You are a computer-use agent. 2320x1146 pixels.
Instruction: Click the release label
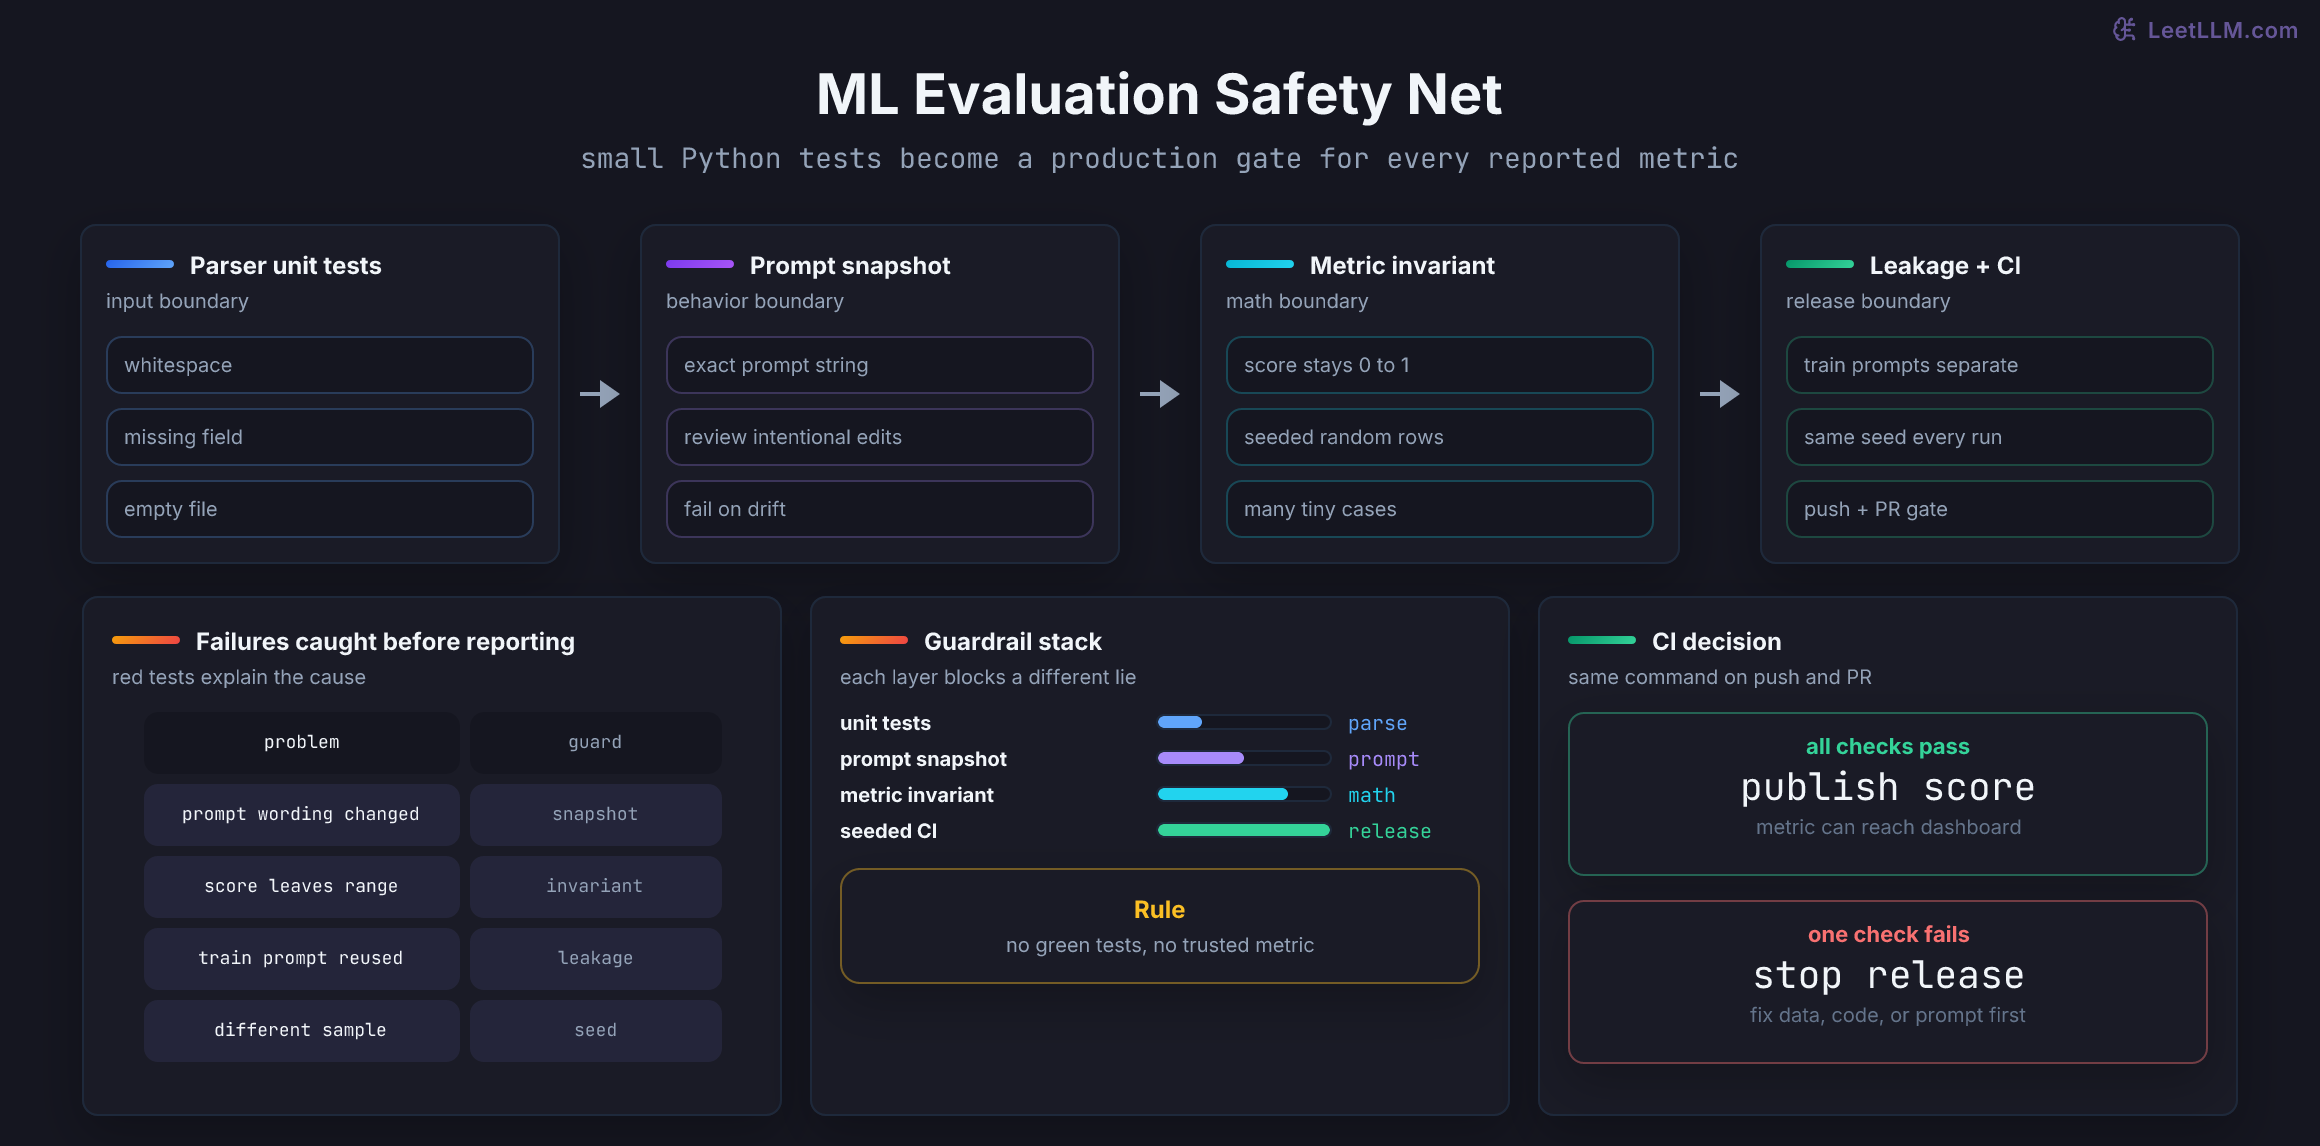(x=1389, y=831)
